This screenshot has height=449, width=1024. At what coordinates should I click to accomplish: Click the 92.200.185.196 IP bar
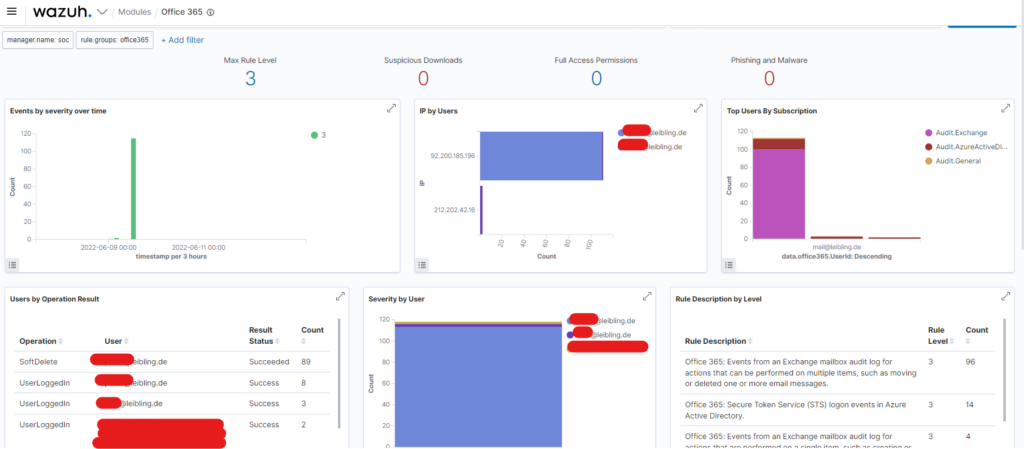541,156
